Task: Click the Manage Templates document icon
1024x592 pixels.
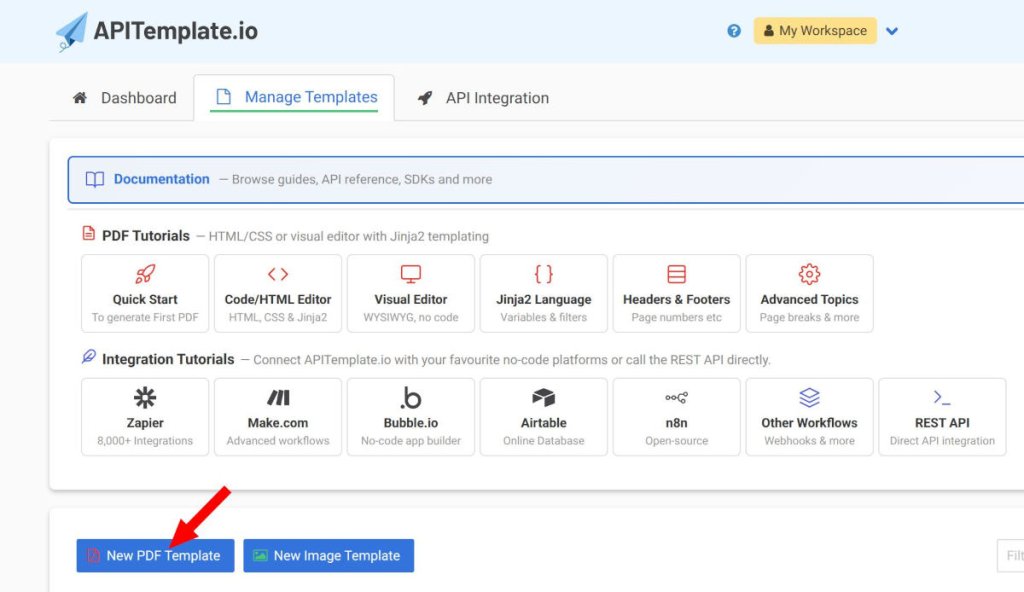Action: pyautogui.click(x=223, y=97)
